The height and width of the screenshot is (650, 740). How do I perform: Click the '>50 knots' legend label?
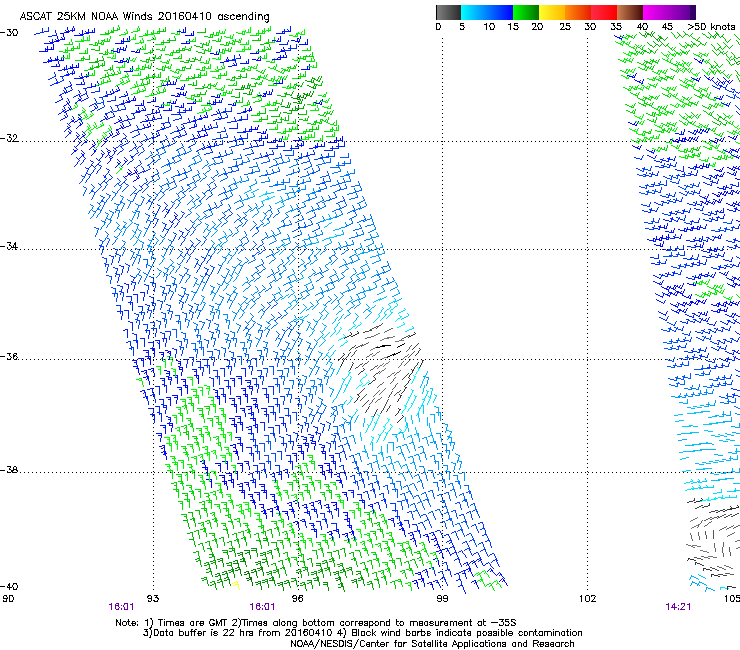pyautogui.click(x=711, y=27)
